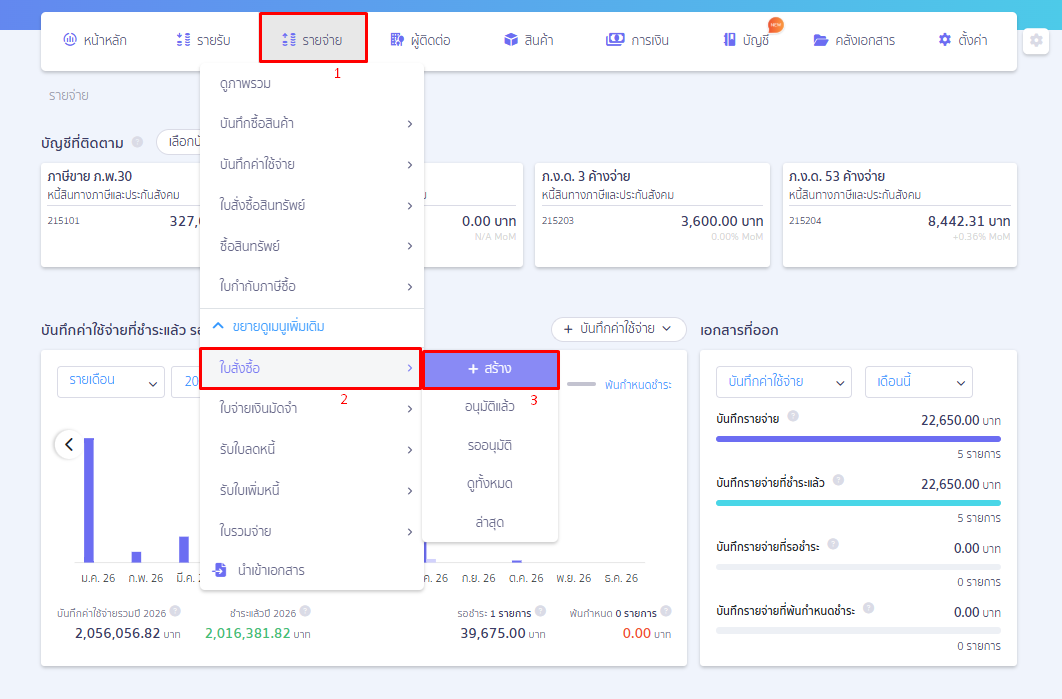Screen dimensions: 1062x699
Task: Click the teal บันทึกรายจ่ายที่ชำระแล้ว progress bar
Action: click(858, 503)
